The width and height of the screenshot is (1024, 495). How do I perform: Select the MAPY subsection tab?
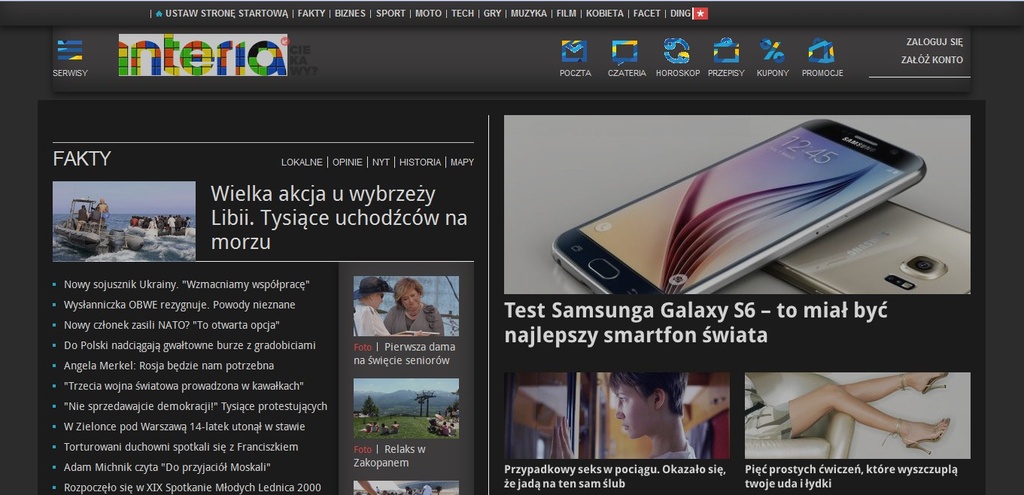[x=462, y=162]
